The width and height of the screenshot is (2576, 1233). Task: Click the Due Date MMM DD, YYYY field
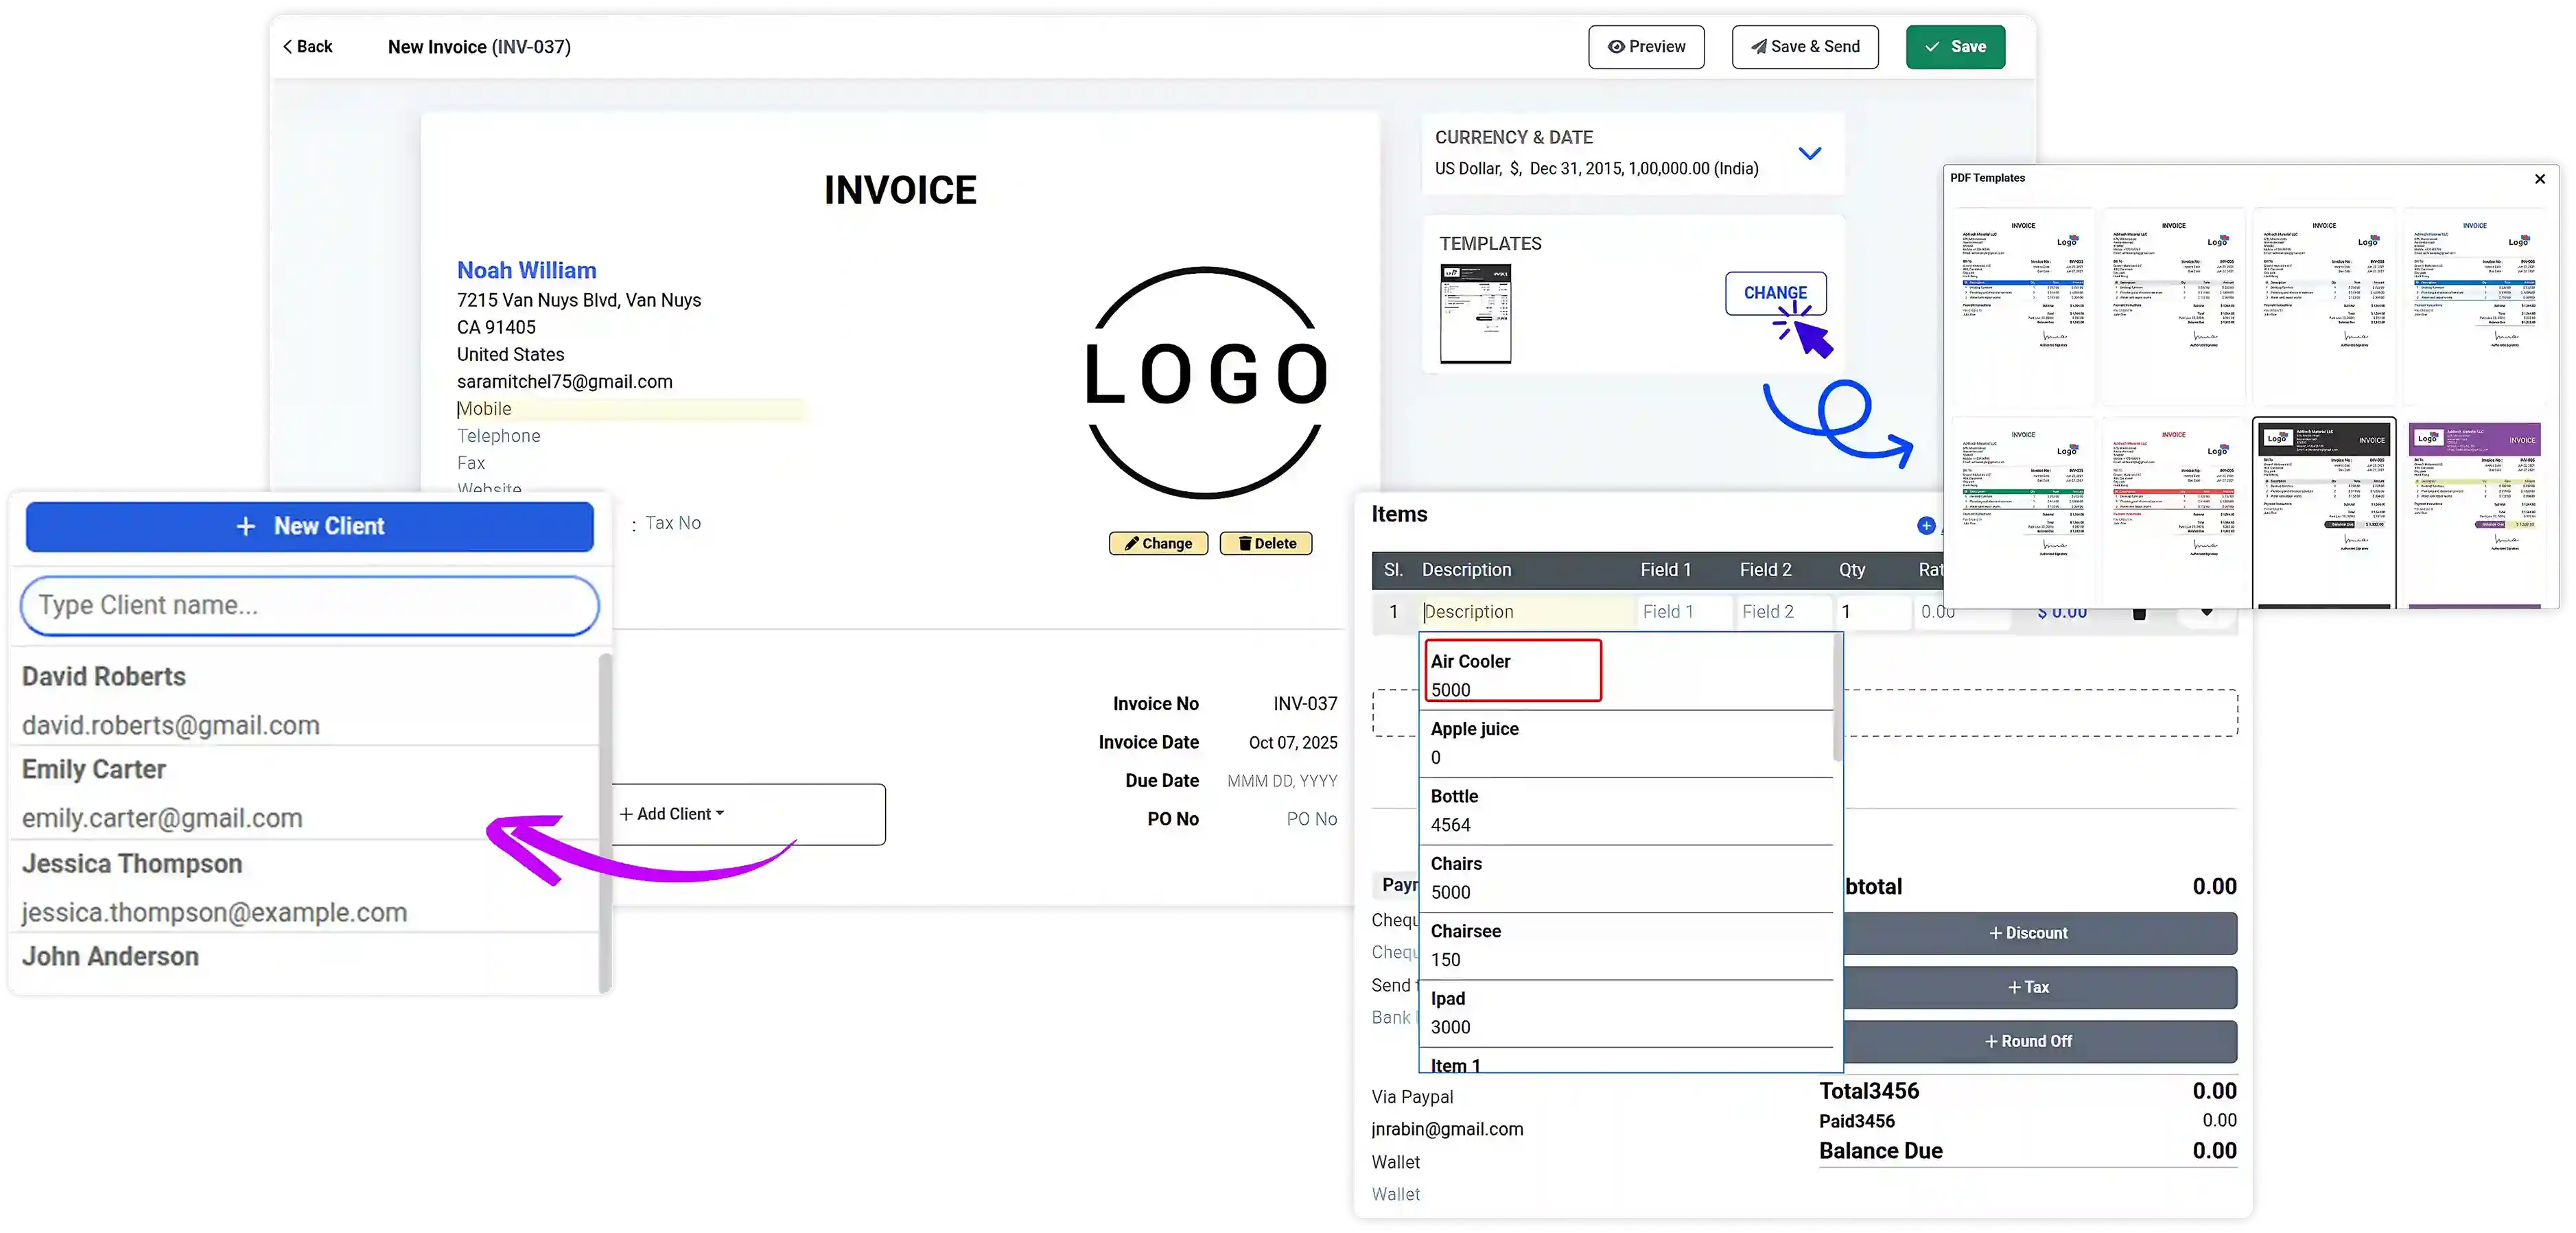point(1281,781)
